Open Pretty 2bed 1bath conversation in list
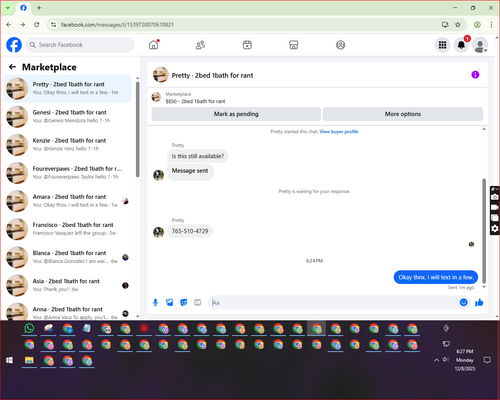The height and width of the screenshot is (400, 500). (68, 88)
